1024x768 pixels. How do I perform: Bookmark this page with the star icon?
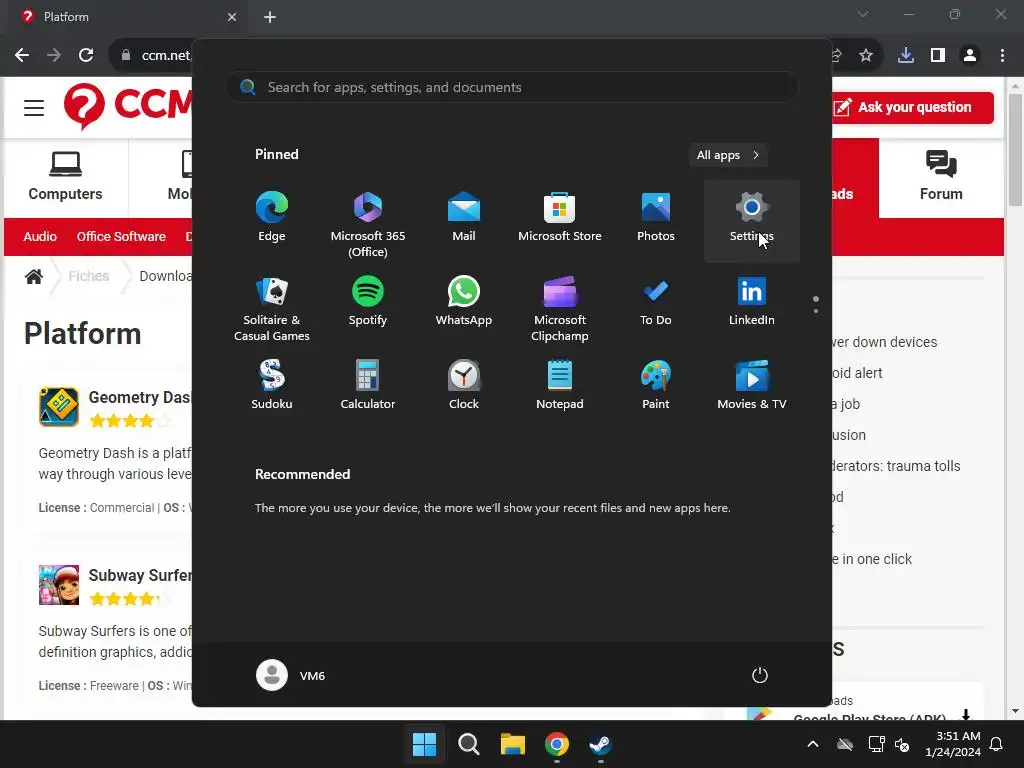[866, 55]
